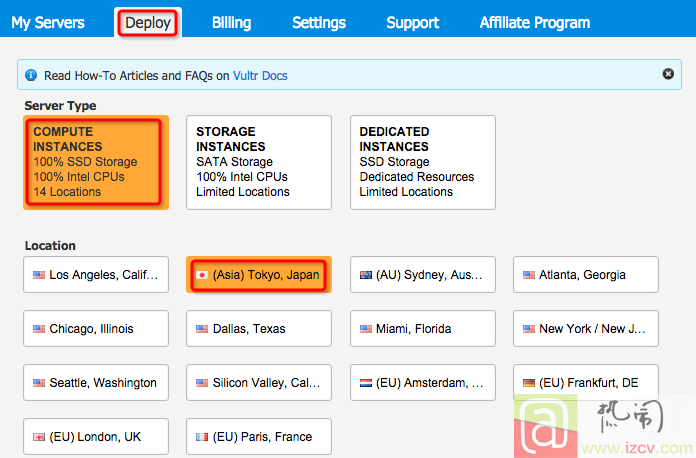The image size is (696, 458).
Task: Select the Miami, Florida location
Action: pos(423,328)
